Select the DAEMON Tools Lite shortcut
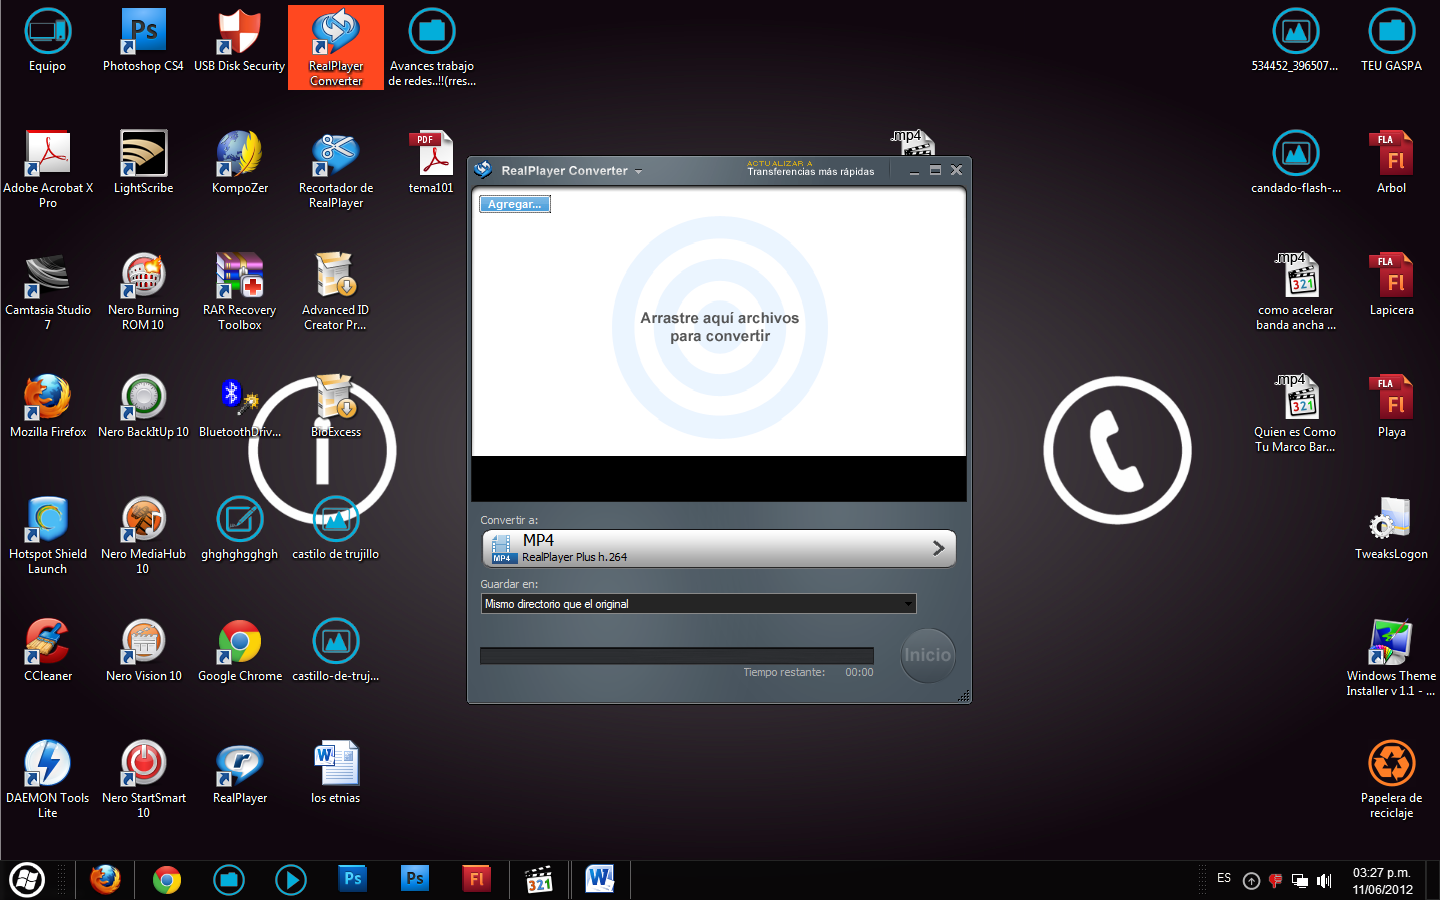The height and width of the screenshot is (900, 1440). 48,780
